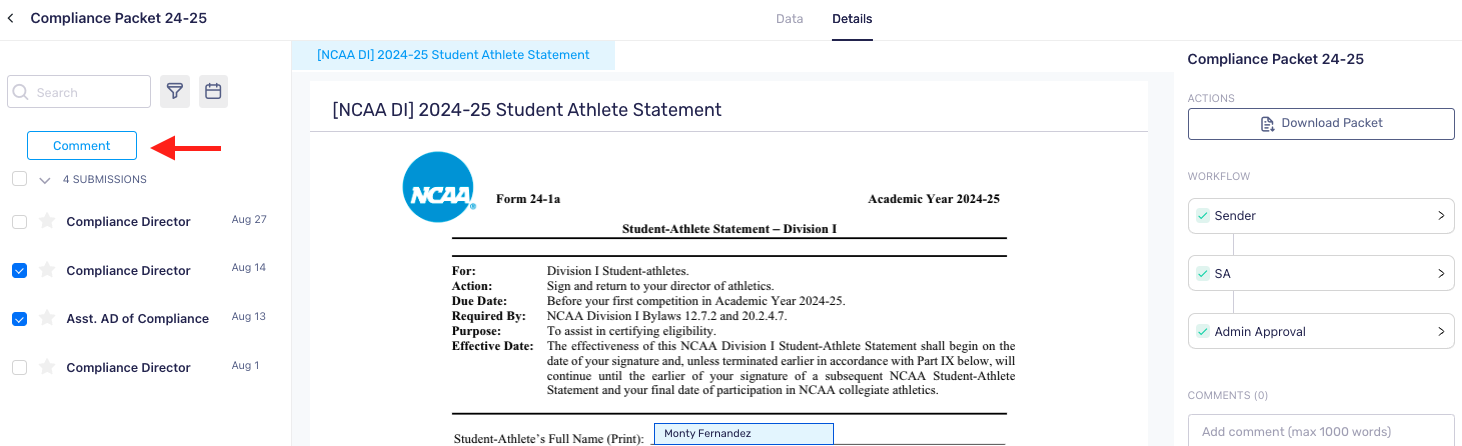Click the Download Packet button

[1321, 123]
